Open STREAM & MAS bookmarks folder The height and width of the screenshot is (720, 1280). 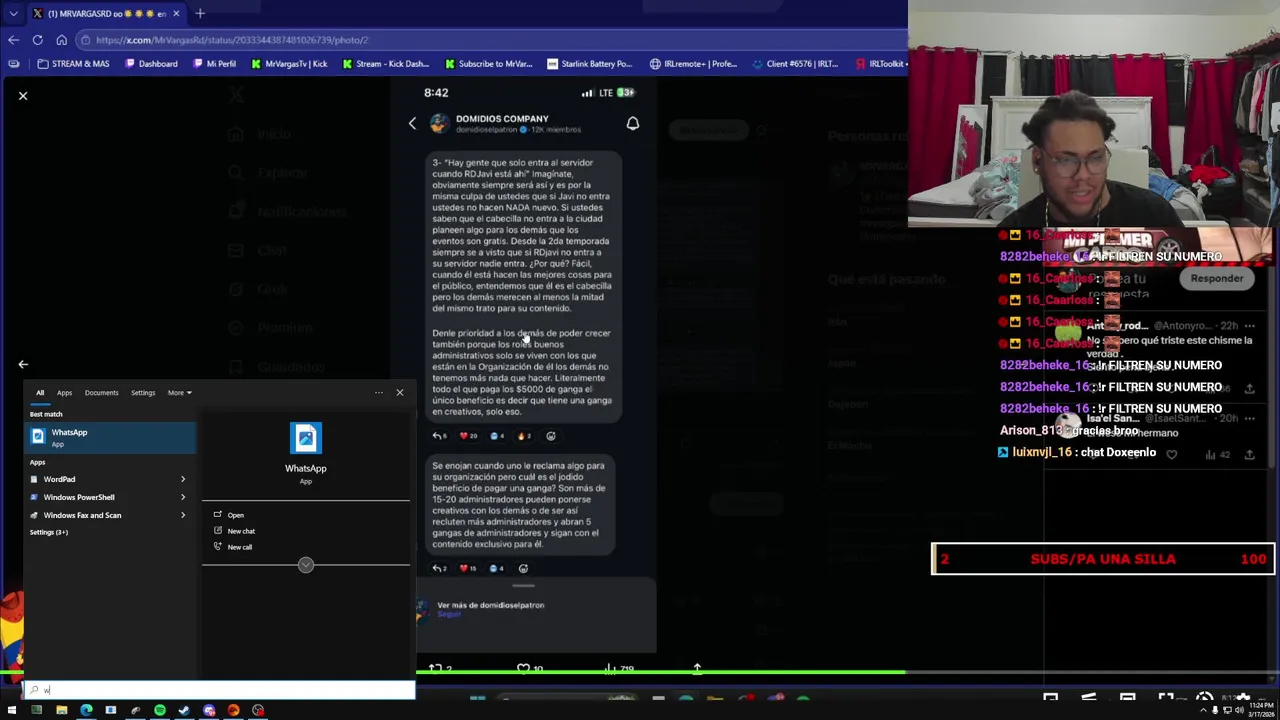pyautogui.click(x=73, y=64)
